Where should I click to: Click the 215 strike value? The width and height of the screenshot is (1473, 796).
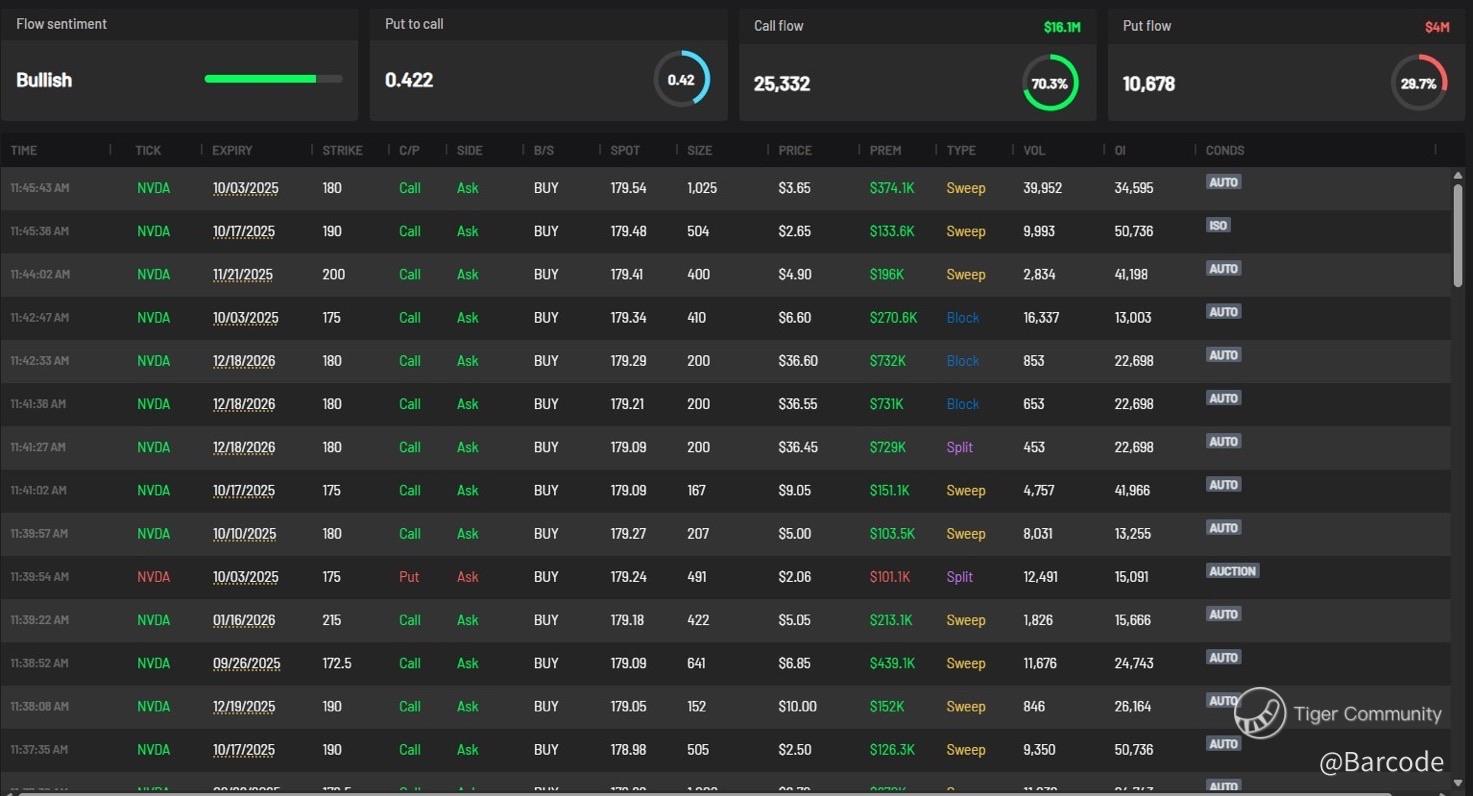pos(332,620)
